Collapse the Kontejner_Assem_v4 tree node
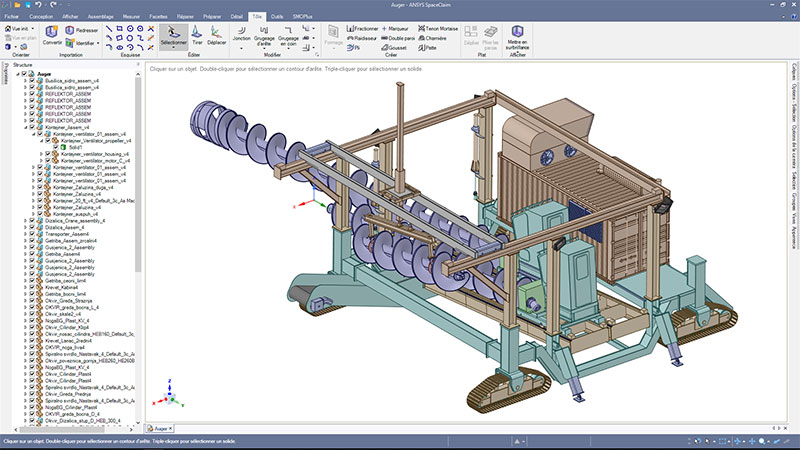Screen dimensions: 800x450 tap(25, 128)
